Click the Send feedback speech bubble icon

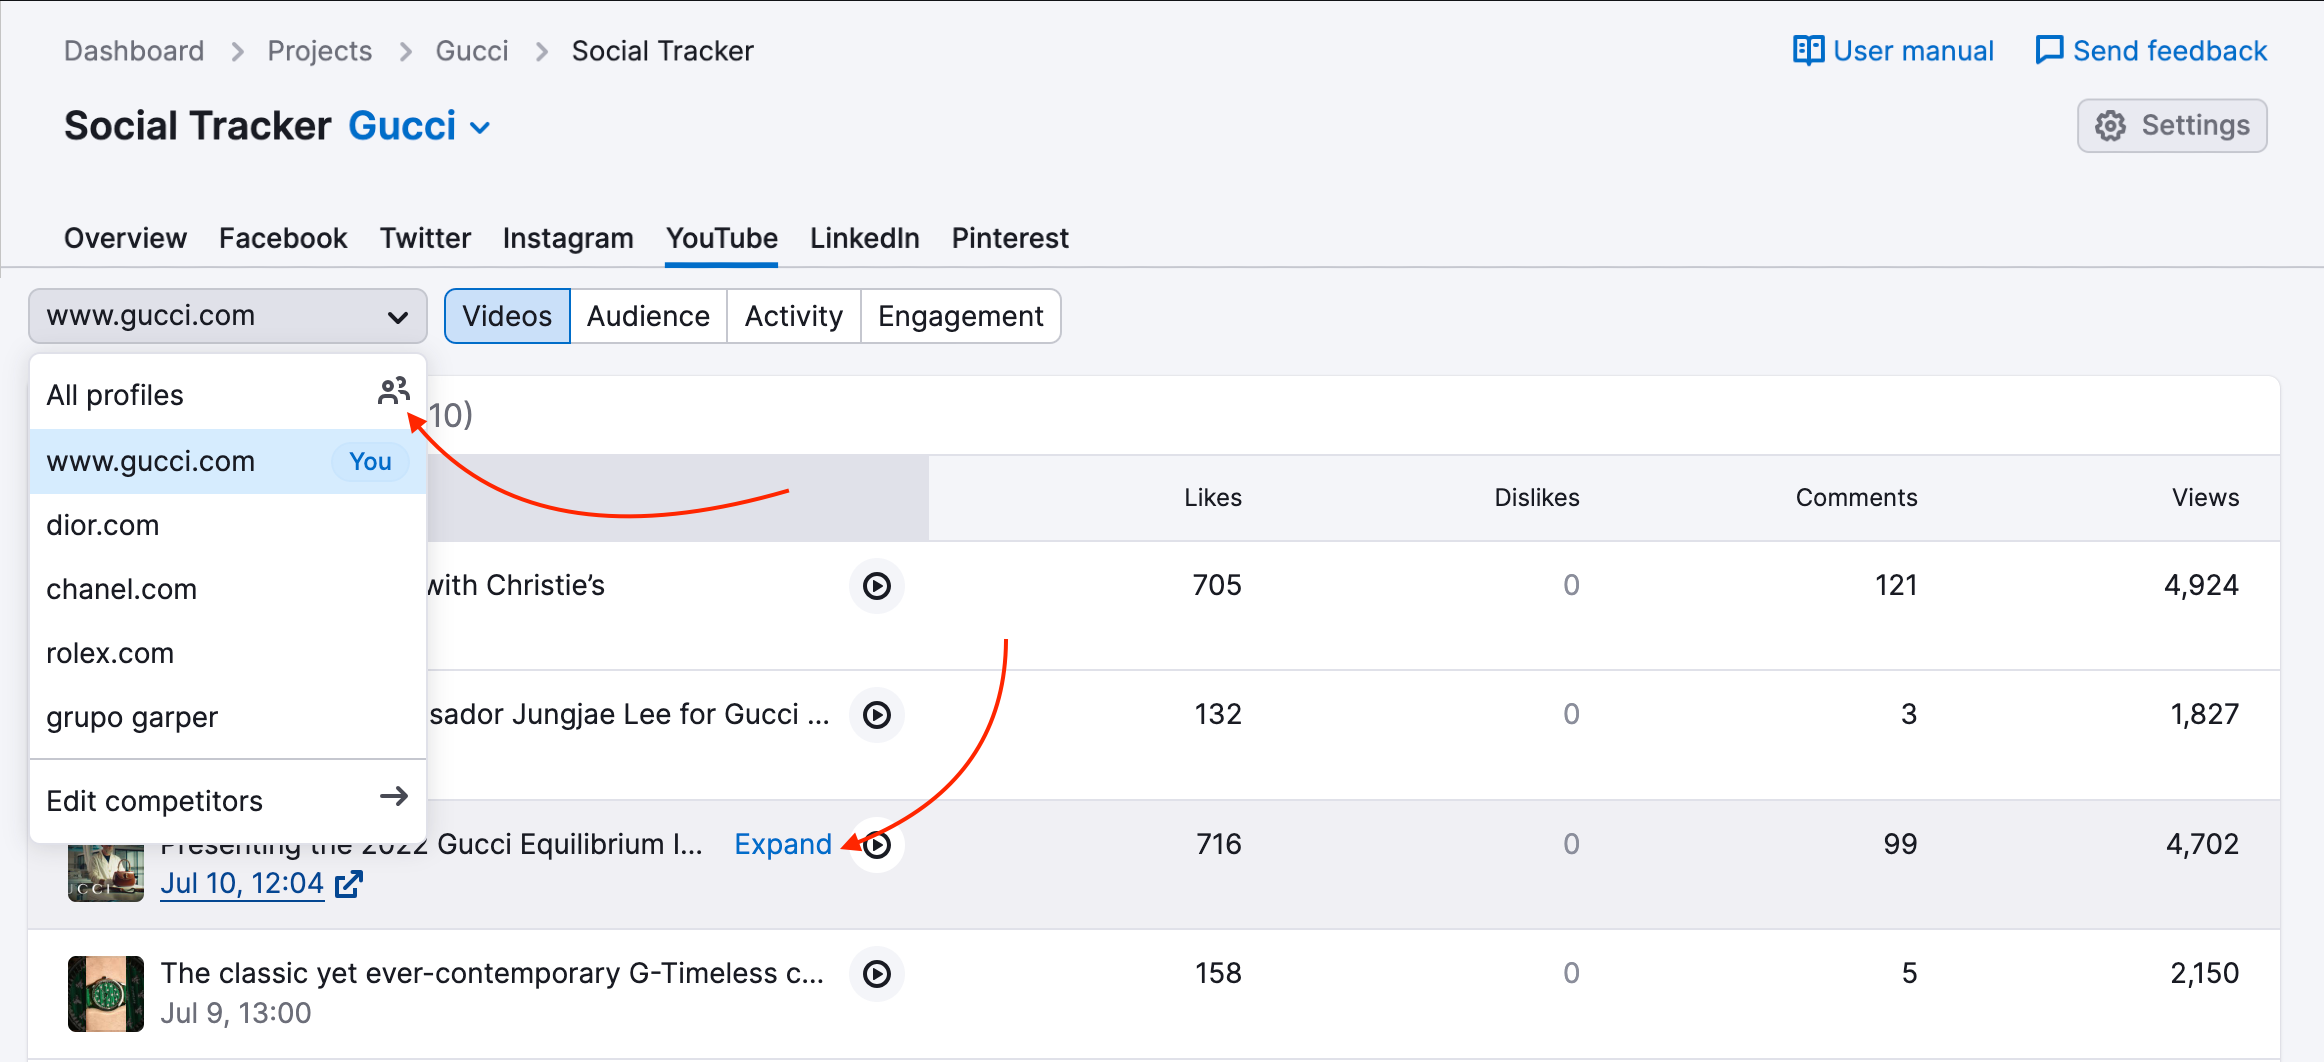point(2049,50)
